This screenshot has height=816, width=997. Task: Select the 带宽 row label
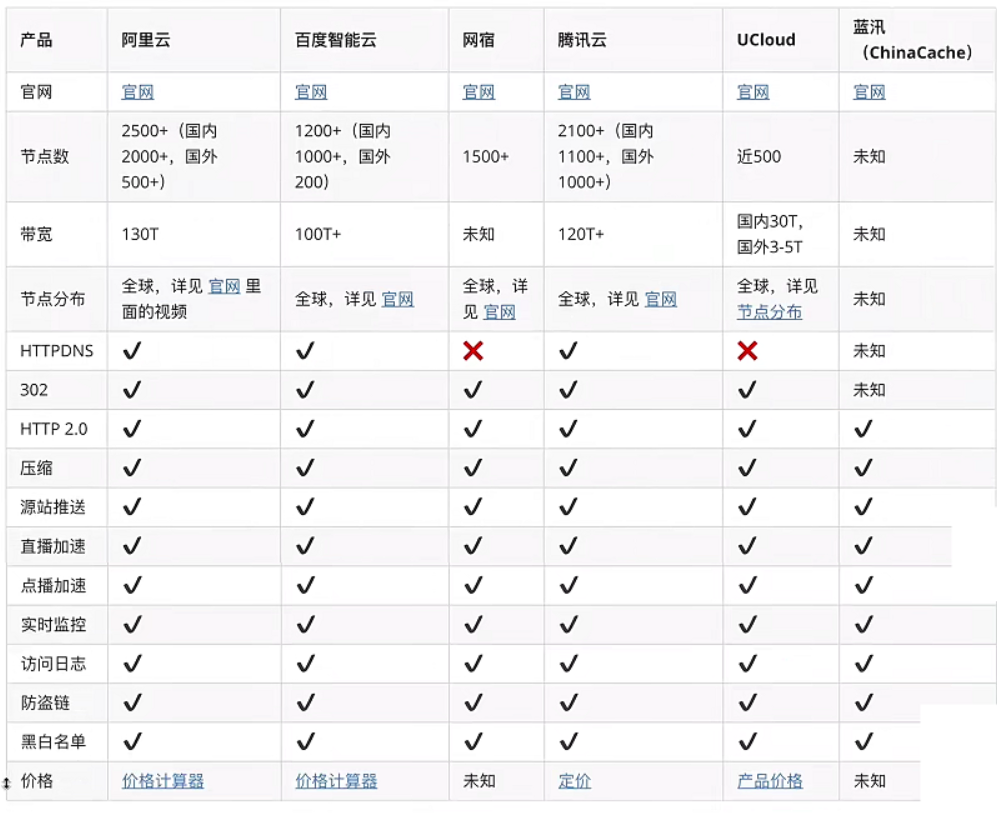tap(36, 234)
